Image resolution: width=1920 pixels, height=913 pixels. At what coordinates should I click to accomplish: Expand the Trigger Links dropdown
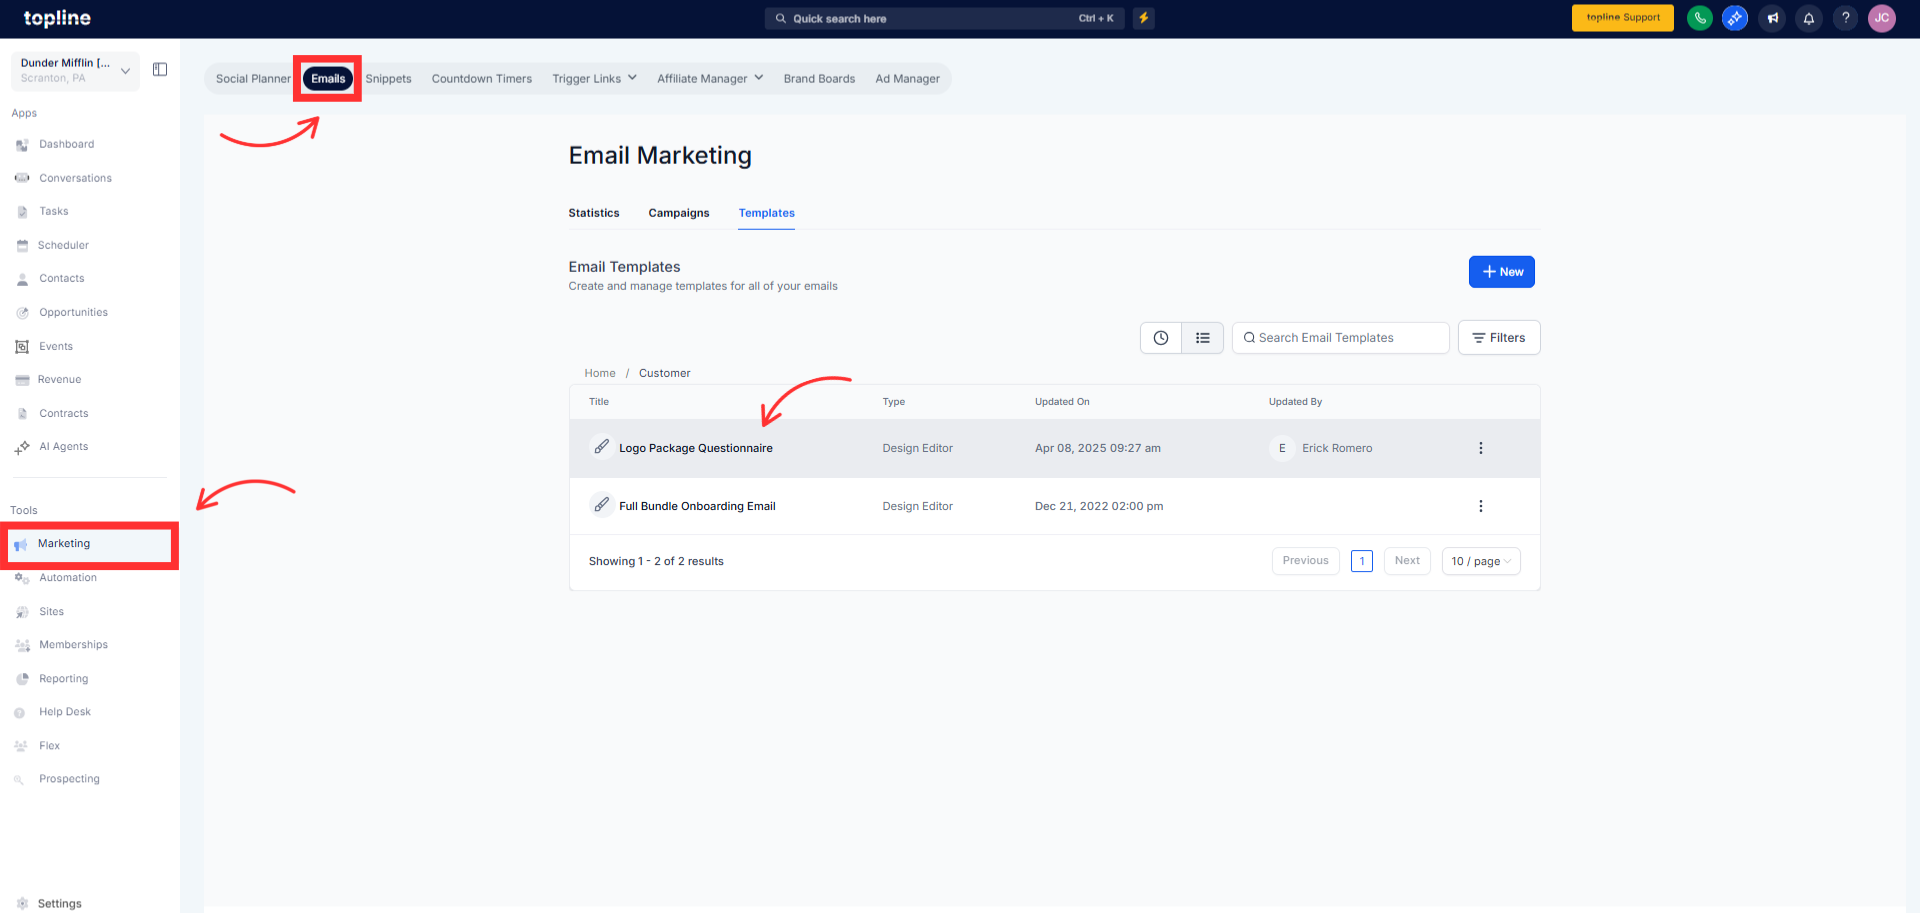tap(594, 79)
